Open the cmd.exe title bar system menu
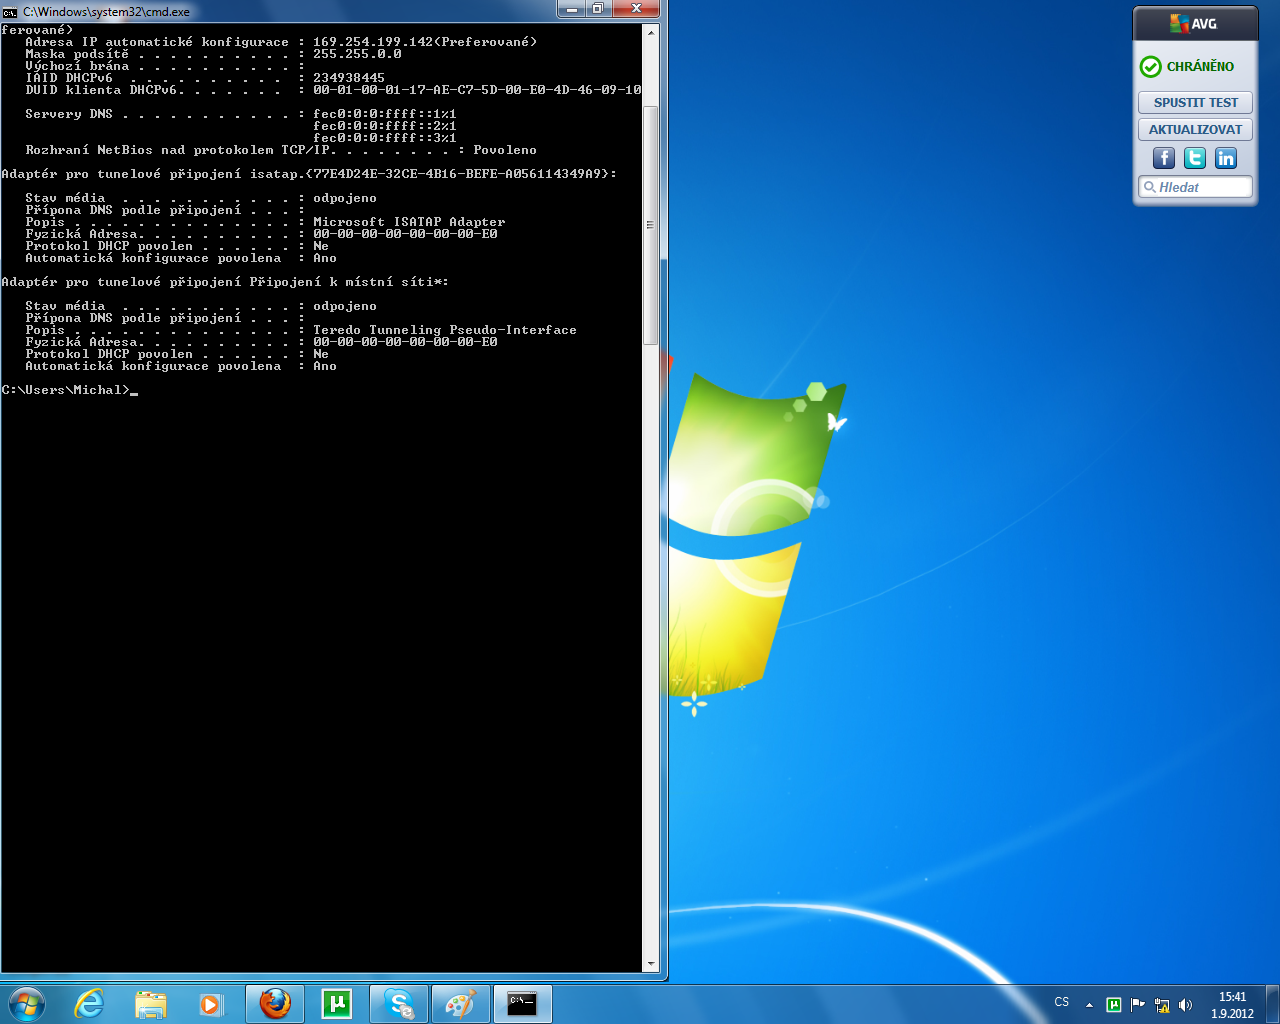Screen dimensions: 1280x1024 [x=10, y=12]
